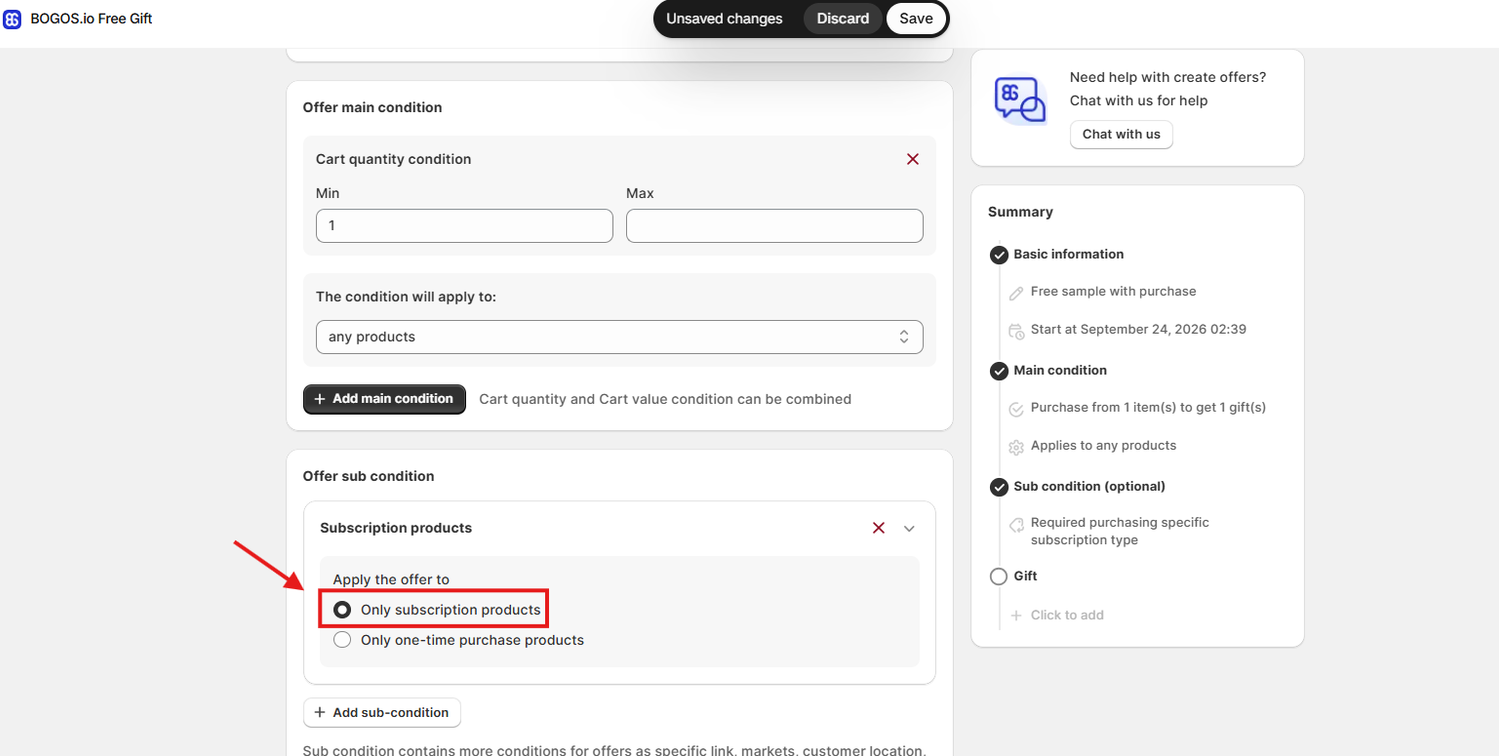Image resolution: width=1499 pixels, height=756 pixels.
Task: Click 'Applies to any products' summary text
Action: coord(1103,445)
